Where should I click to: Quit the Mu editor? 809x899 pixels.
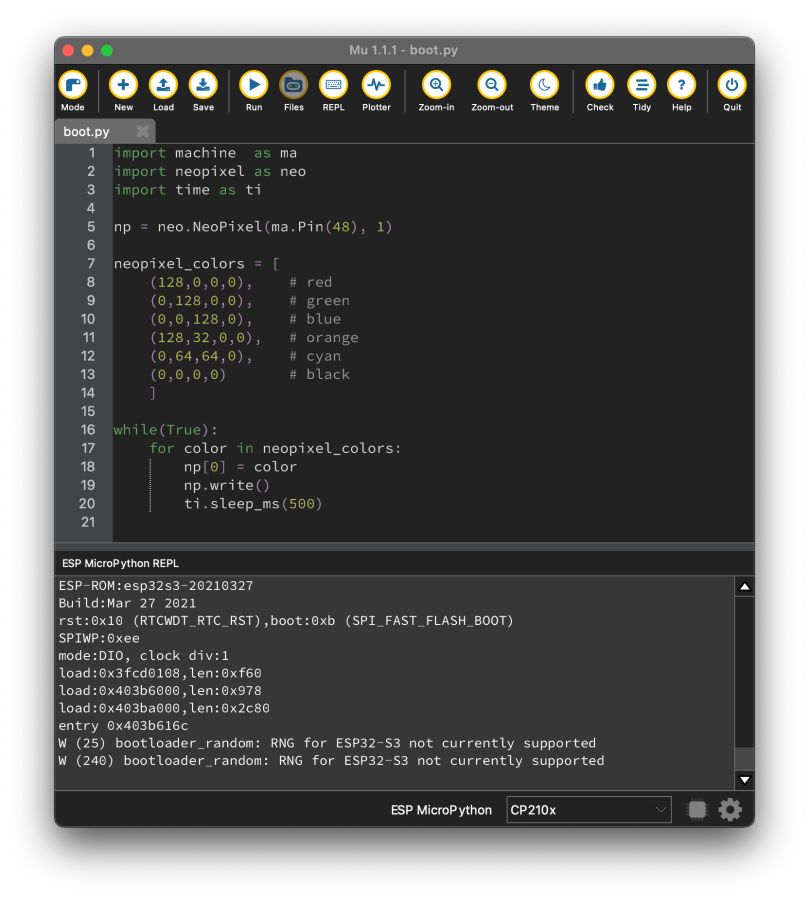pyautogui.click(x=732, y=91)
